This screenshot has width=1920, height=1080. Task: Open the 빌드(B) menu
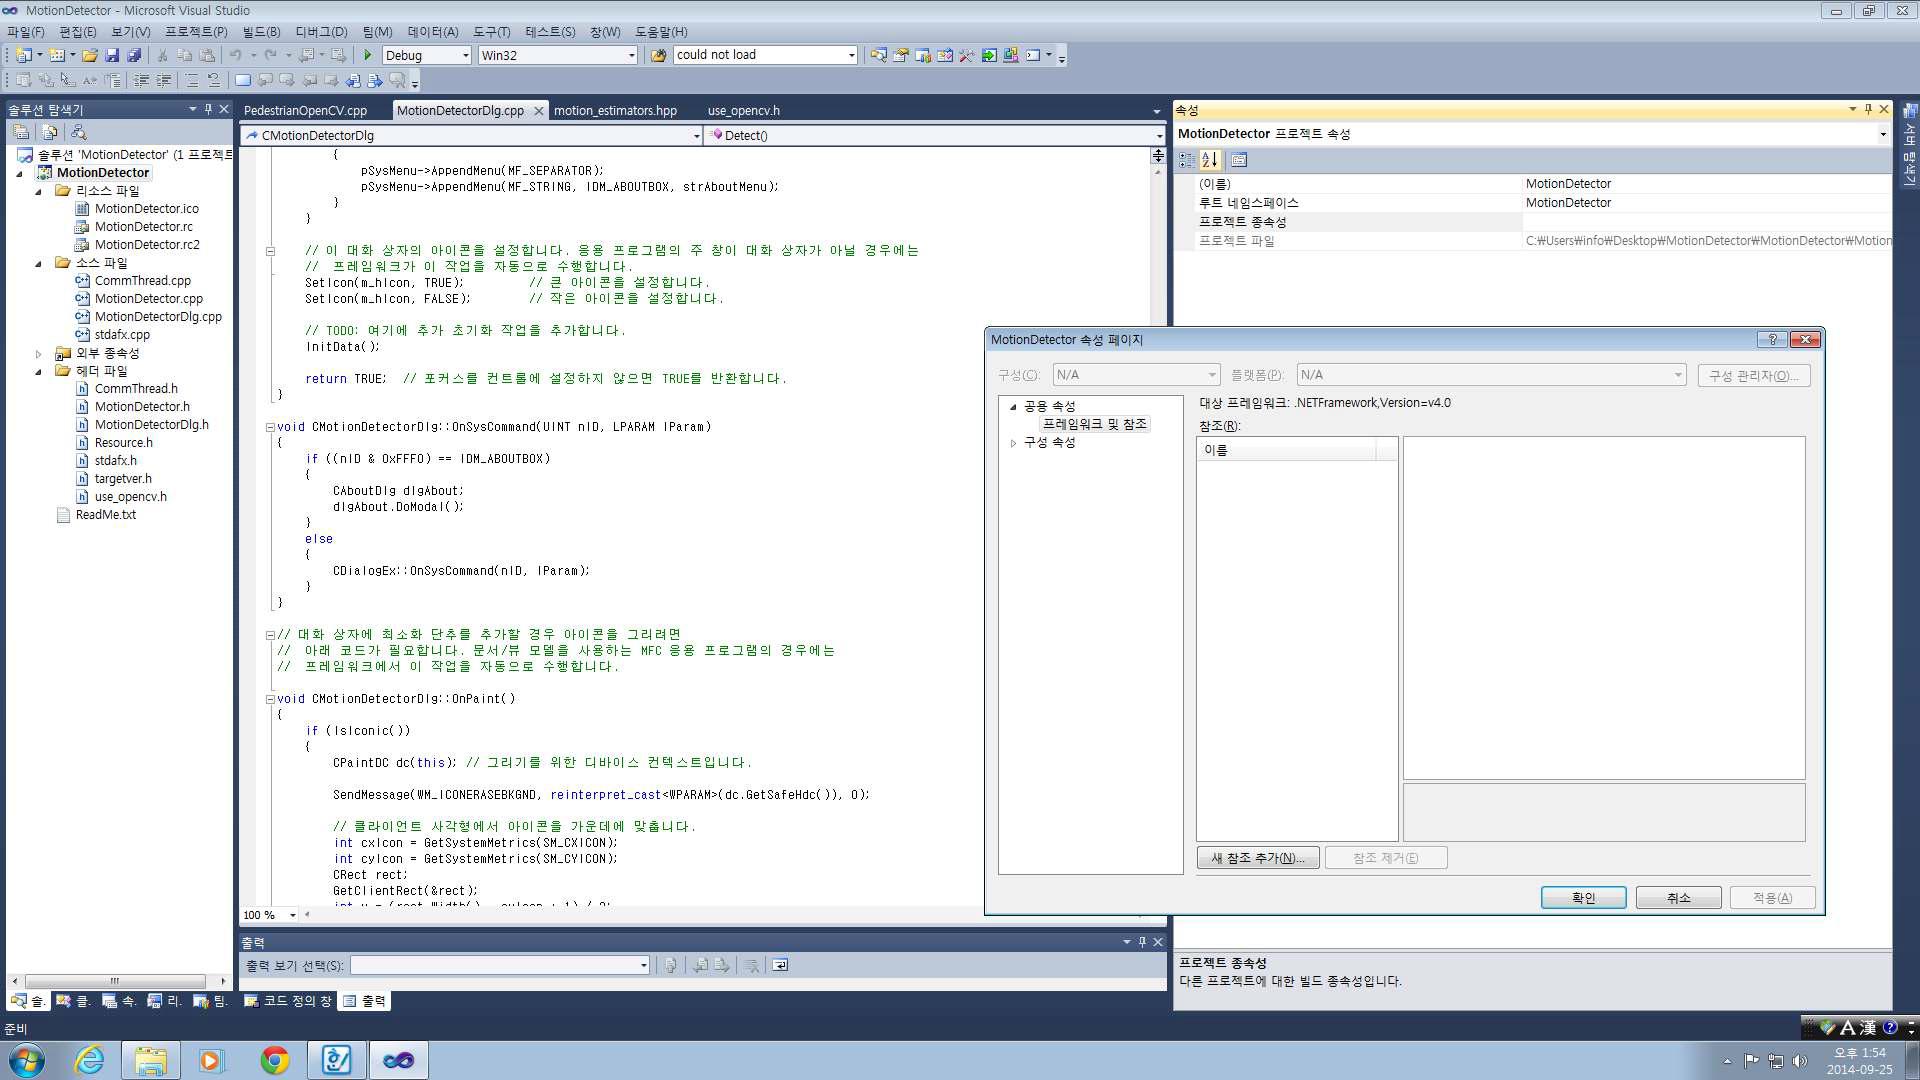(x=262, y=32)
